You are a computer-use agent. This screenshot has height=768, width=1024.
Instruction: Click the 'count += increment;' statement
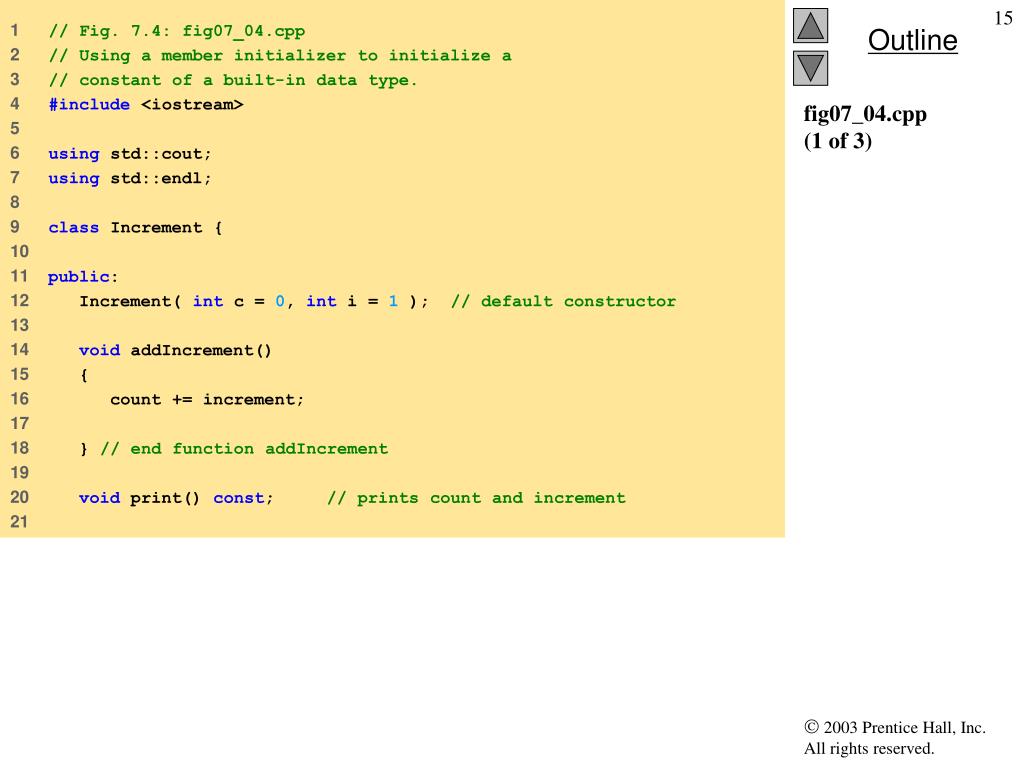[207, 400]
